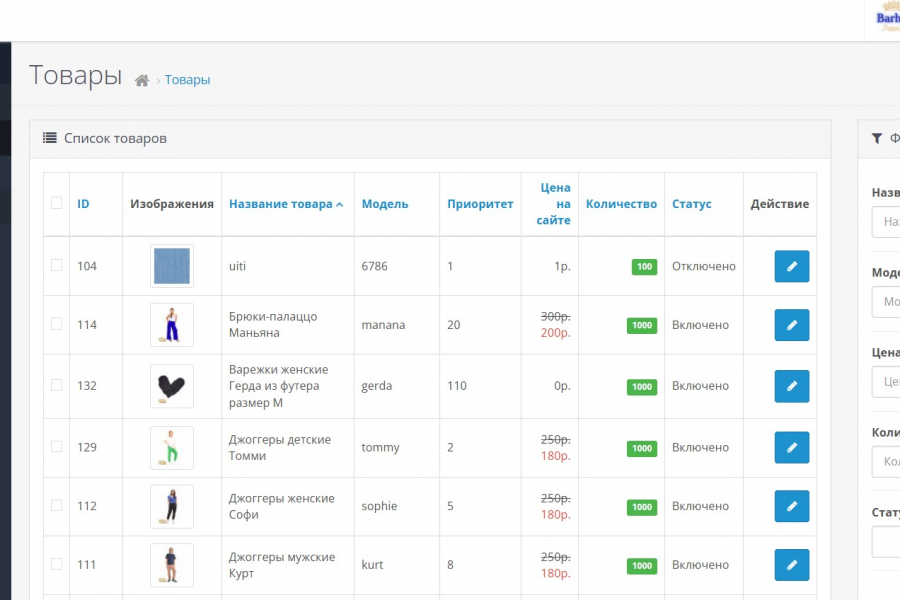900x600 pixels.
Task: Check the box for product ID 132
Action: click(x=57, y=385)
